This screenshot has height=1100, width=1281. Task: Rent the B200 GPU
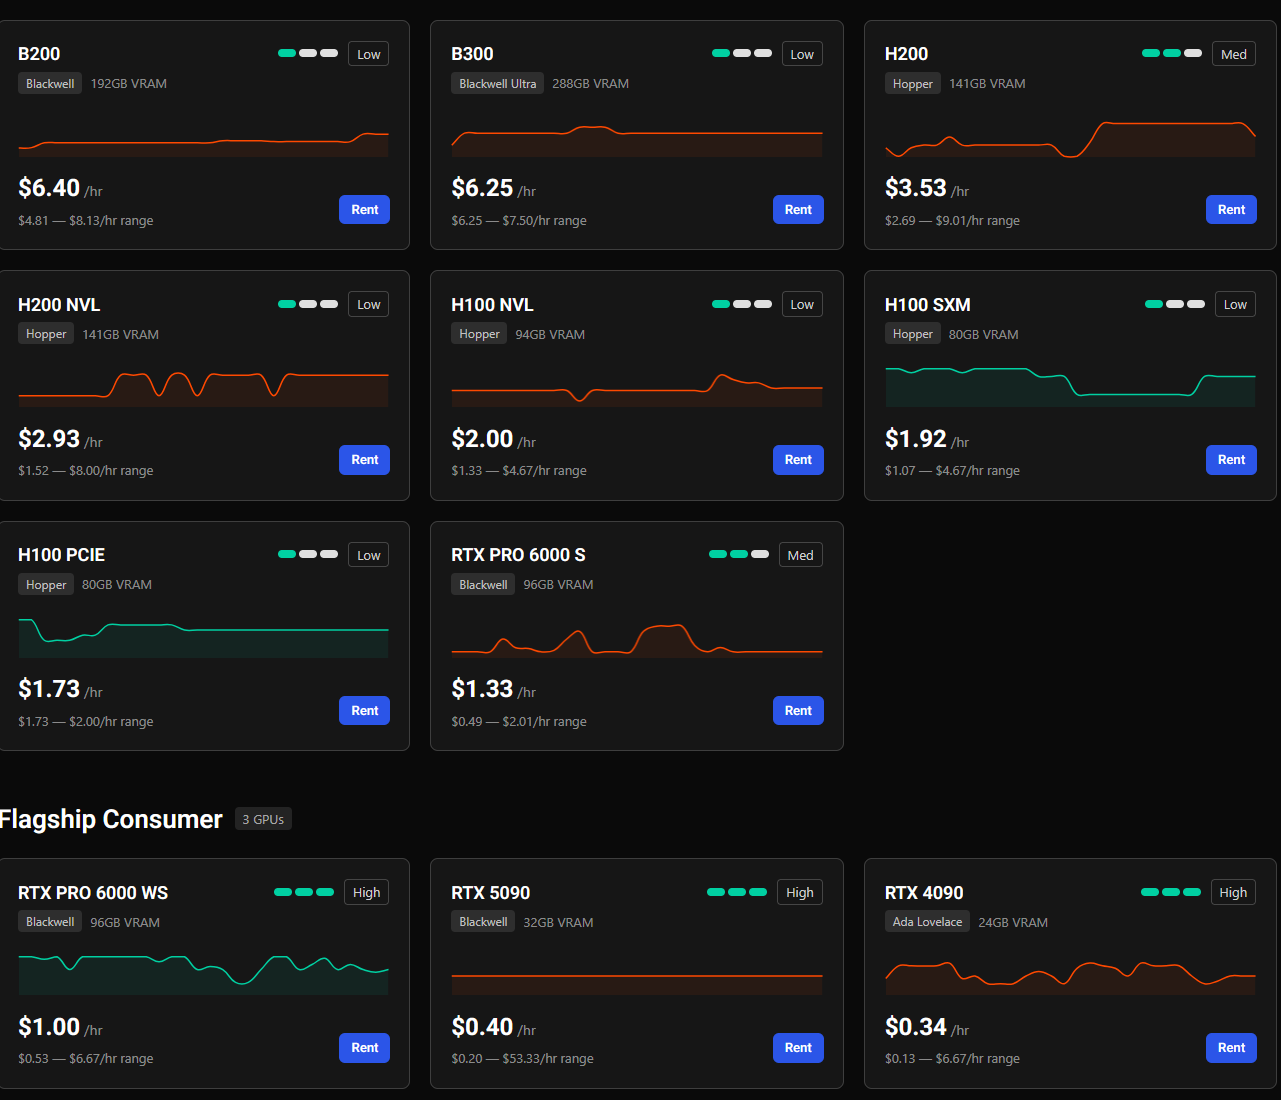pos(365,210)
